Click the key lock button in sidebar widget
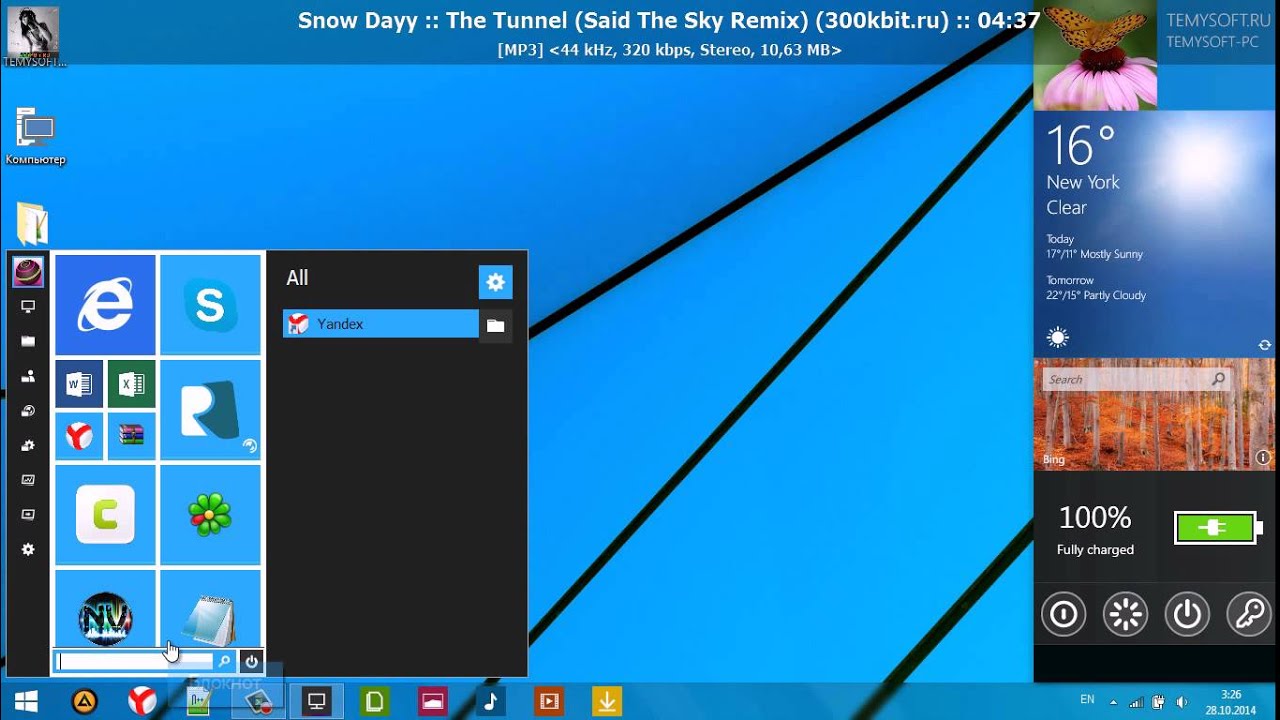Screen dimensions: 1280x720 coord(1249,614)
